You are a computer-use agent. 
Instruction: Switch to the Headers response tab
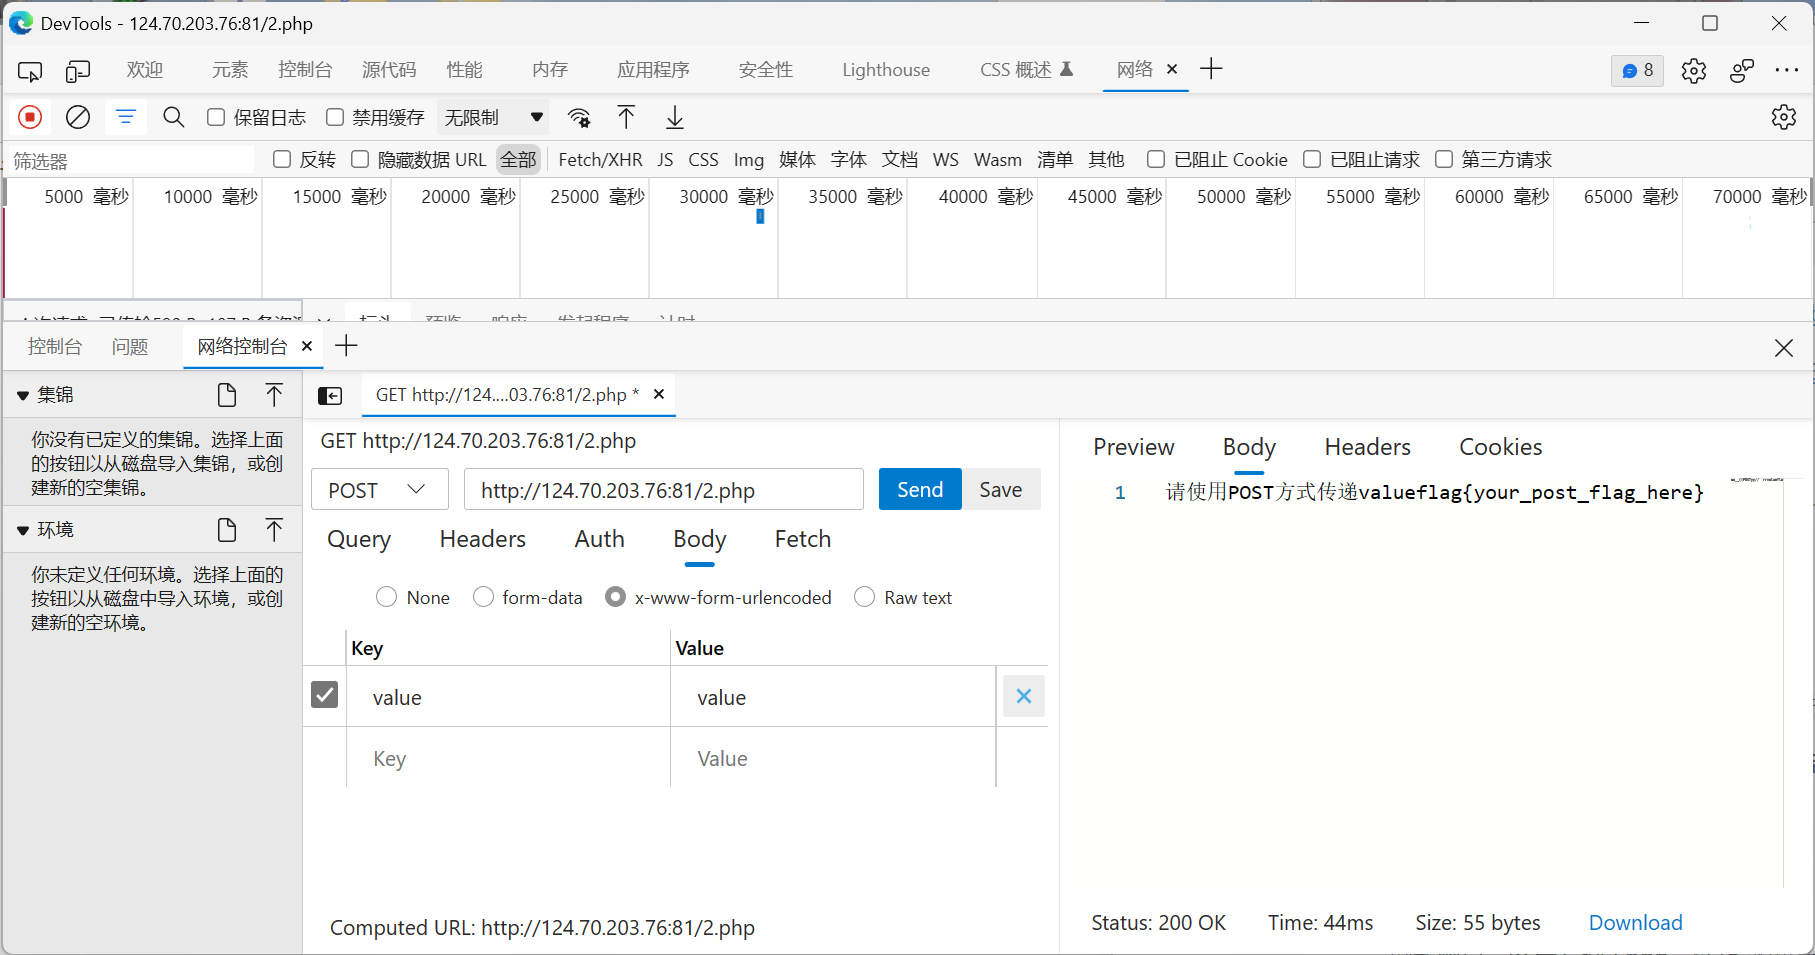point(1367,447)
